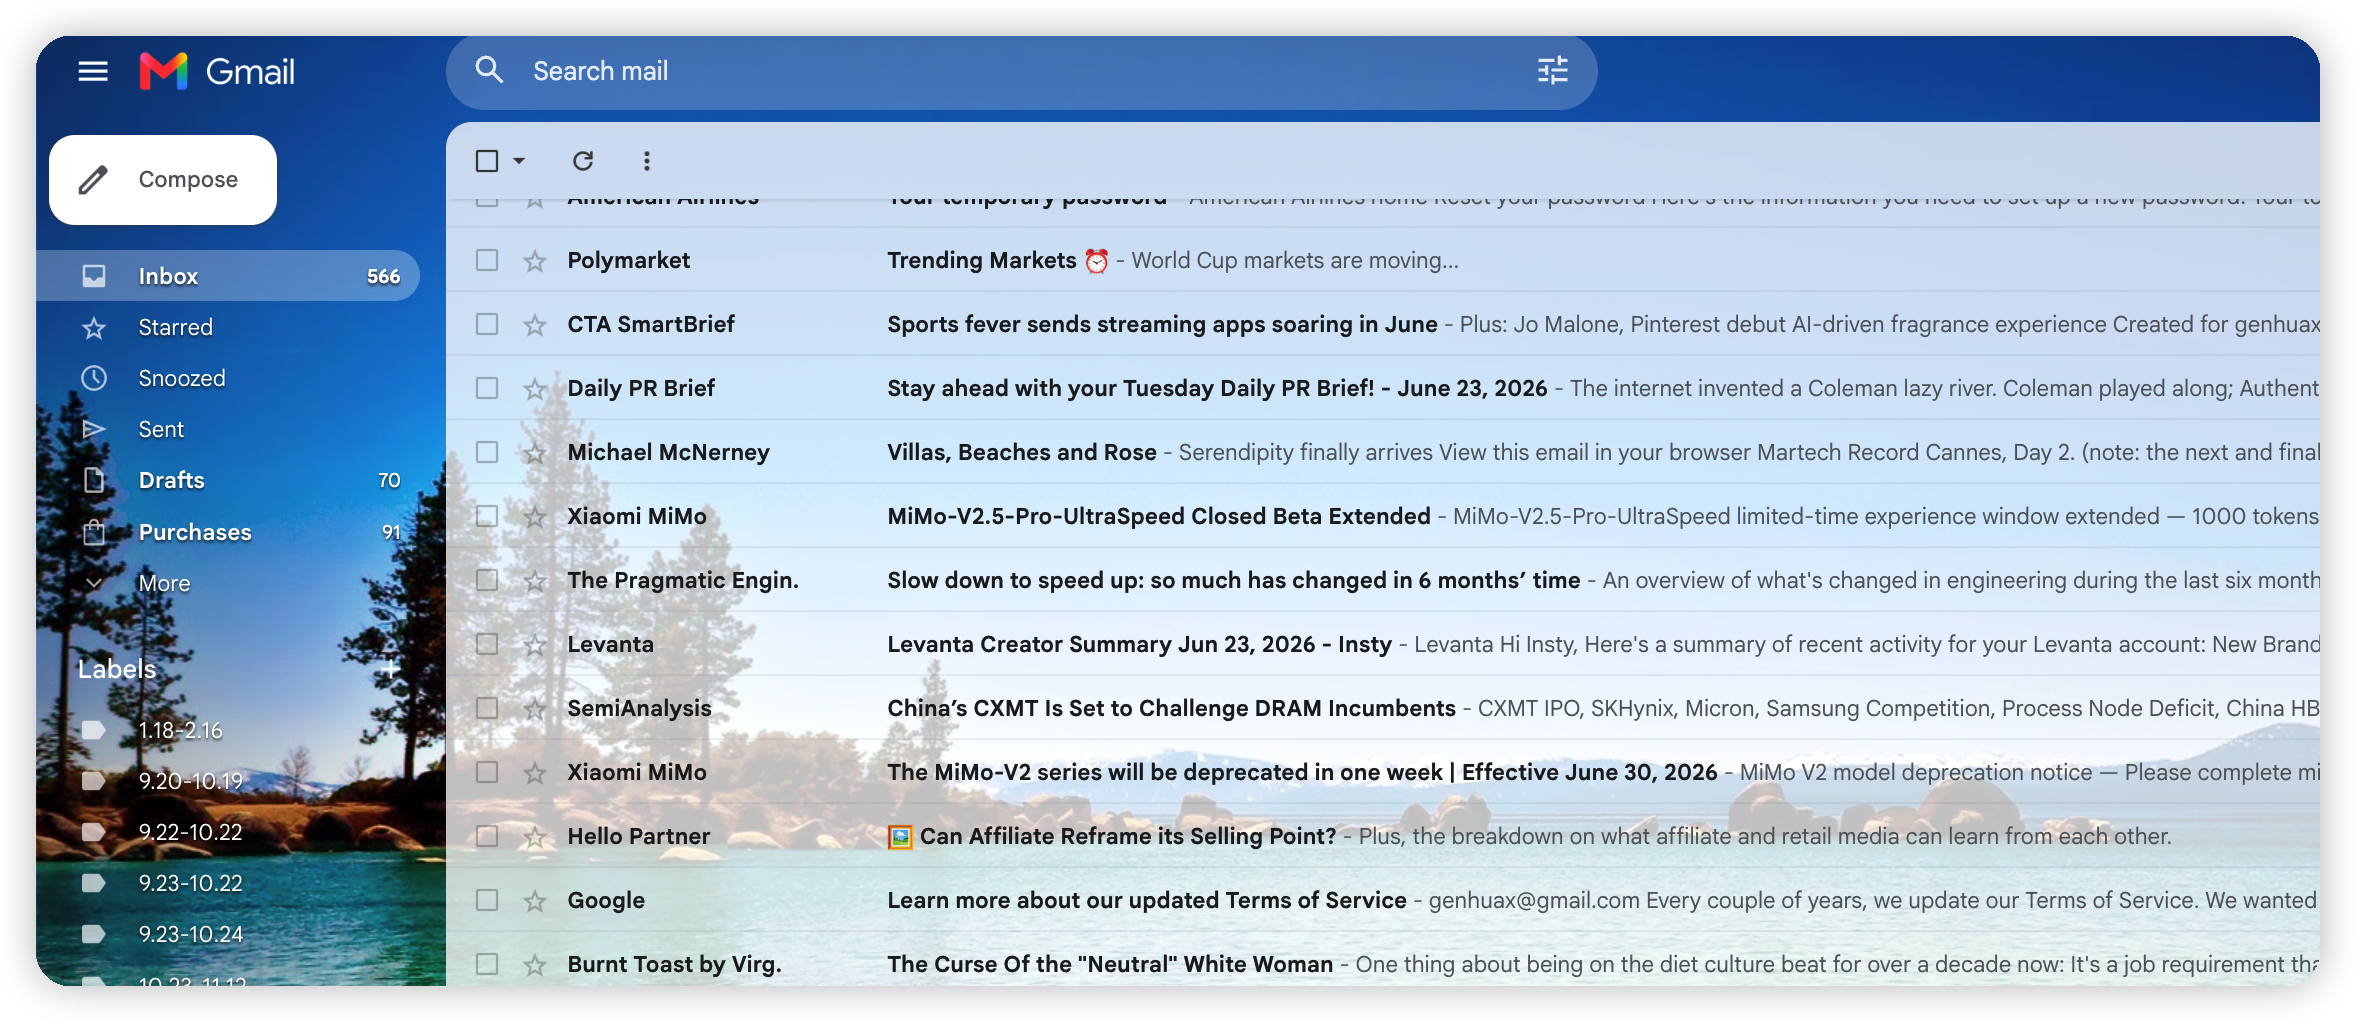Refresh the inbox
Viewport: 2356px width, 1022px height.
[x=583, y=160]
